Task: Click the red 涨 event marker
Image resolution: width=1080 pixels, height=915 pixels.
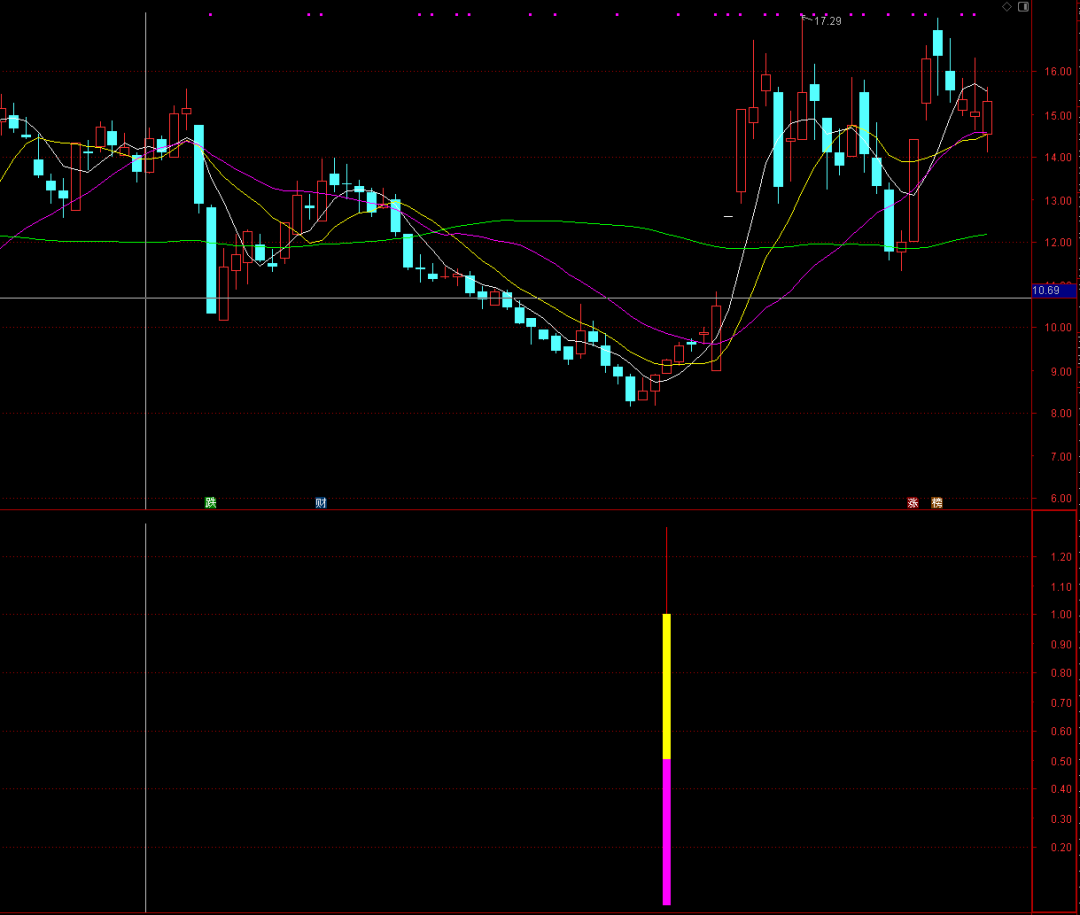Action: 912,502
